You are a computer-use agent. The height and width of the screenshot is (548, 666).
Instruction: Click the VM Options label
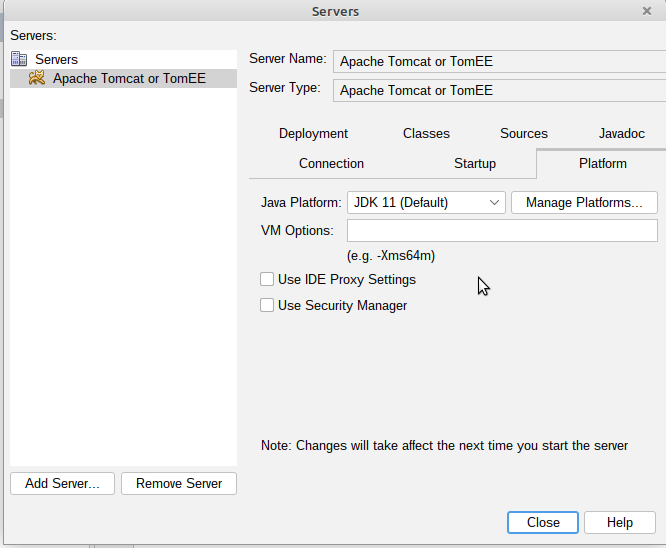click(x=297, y=231)
